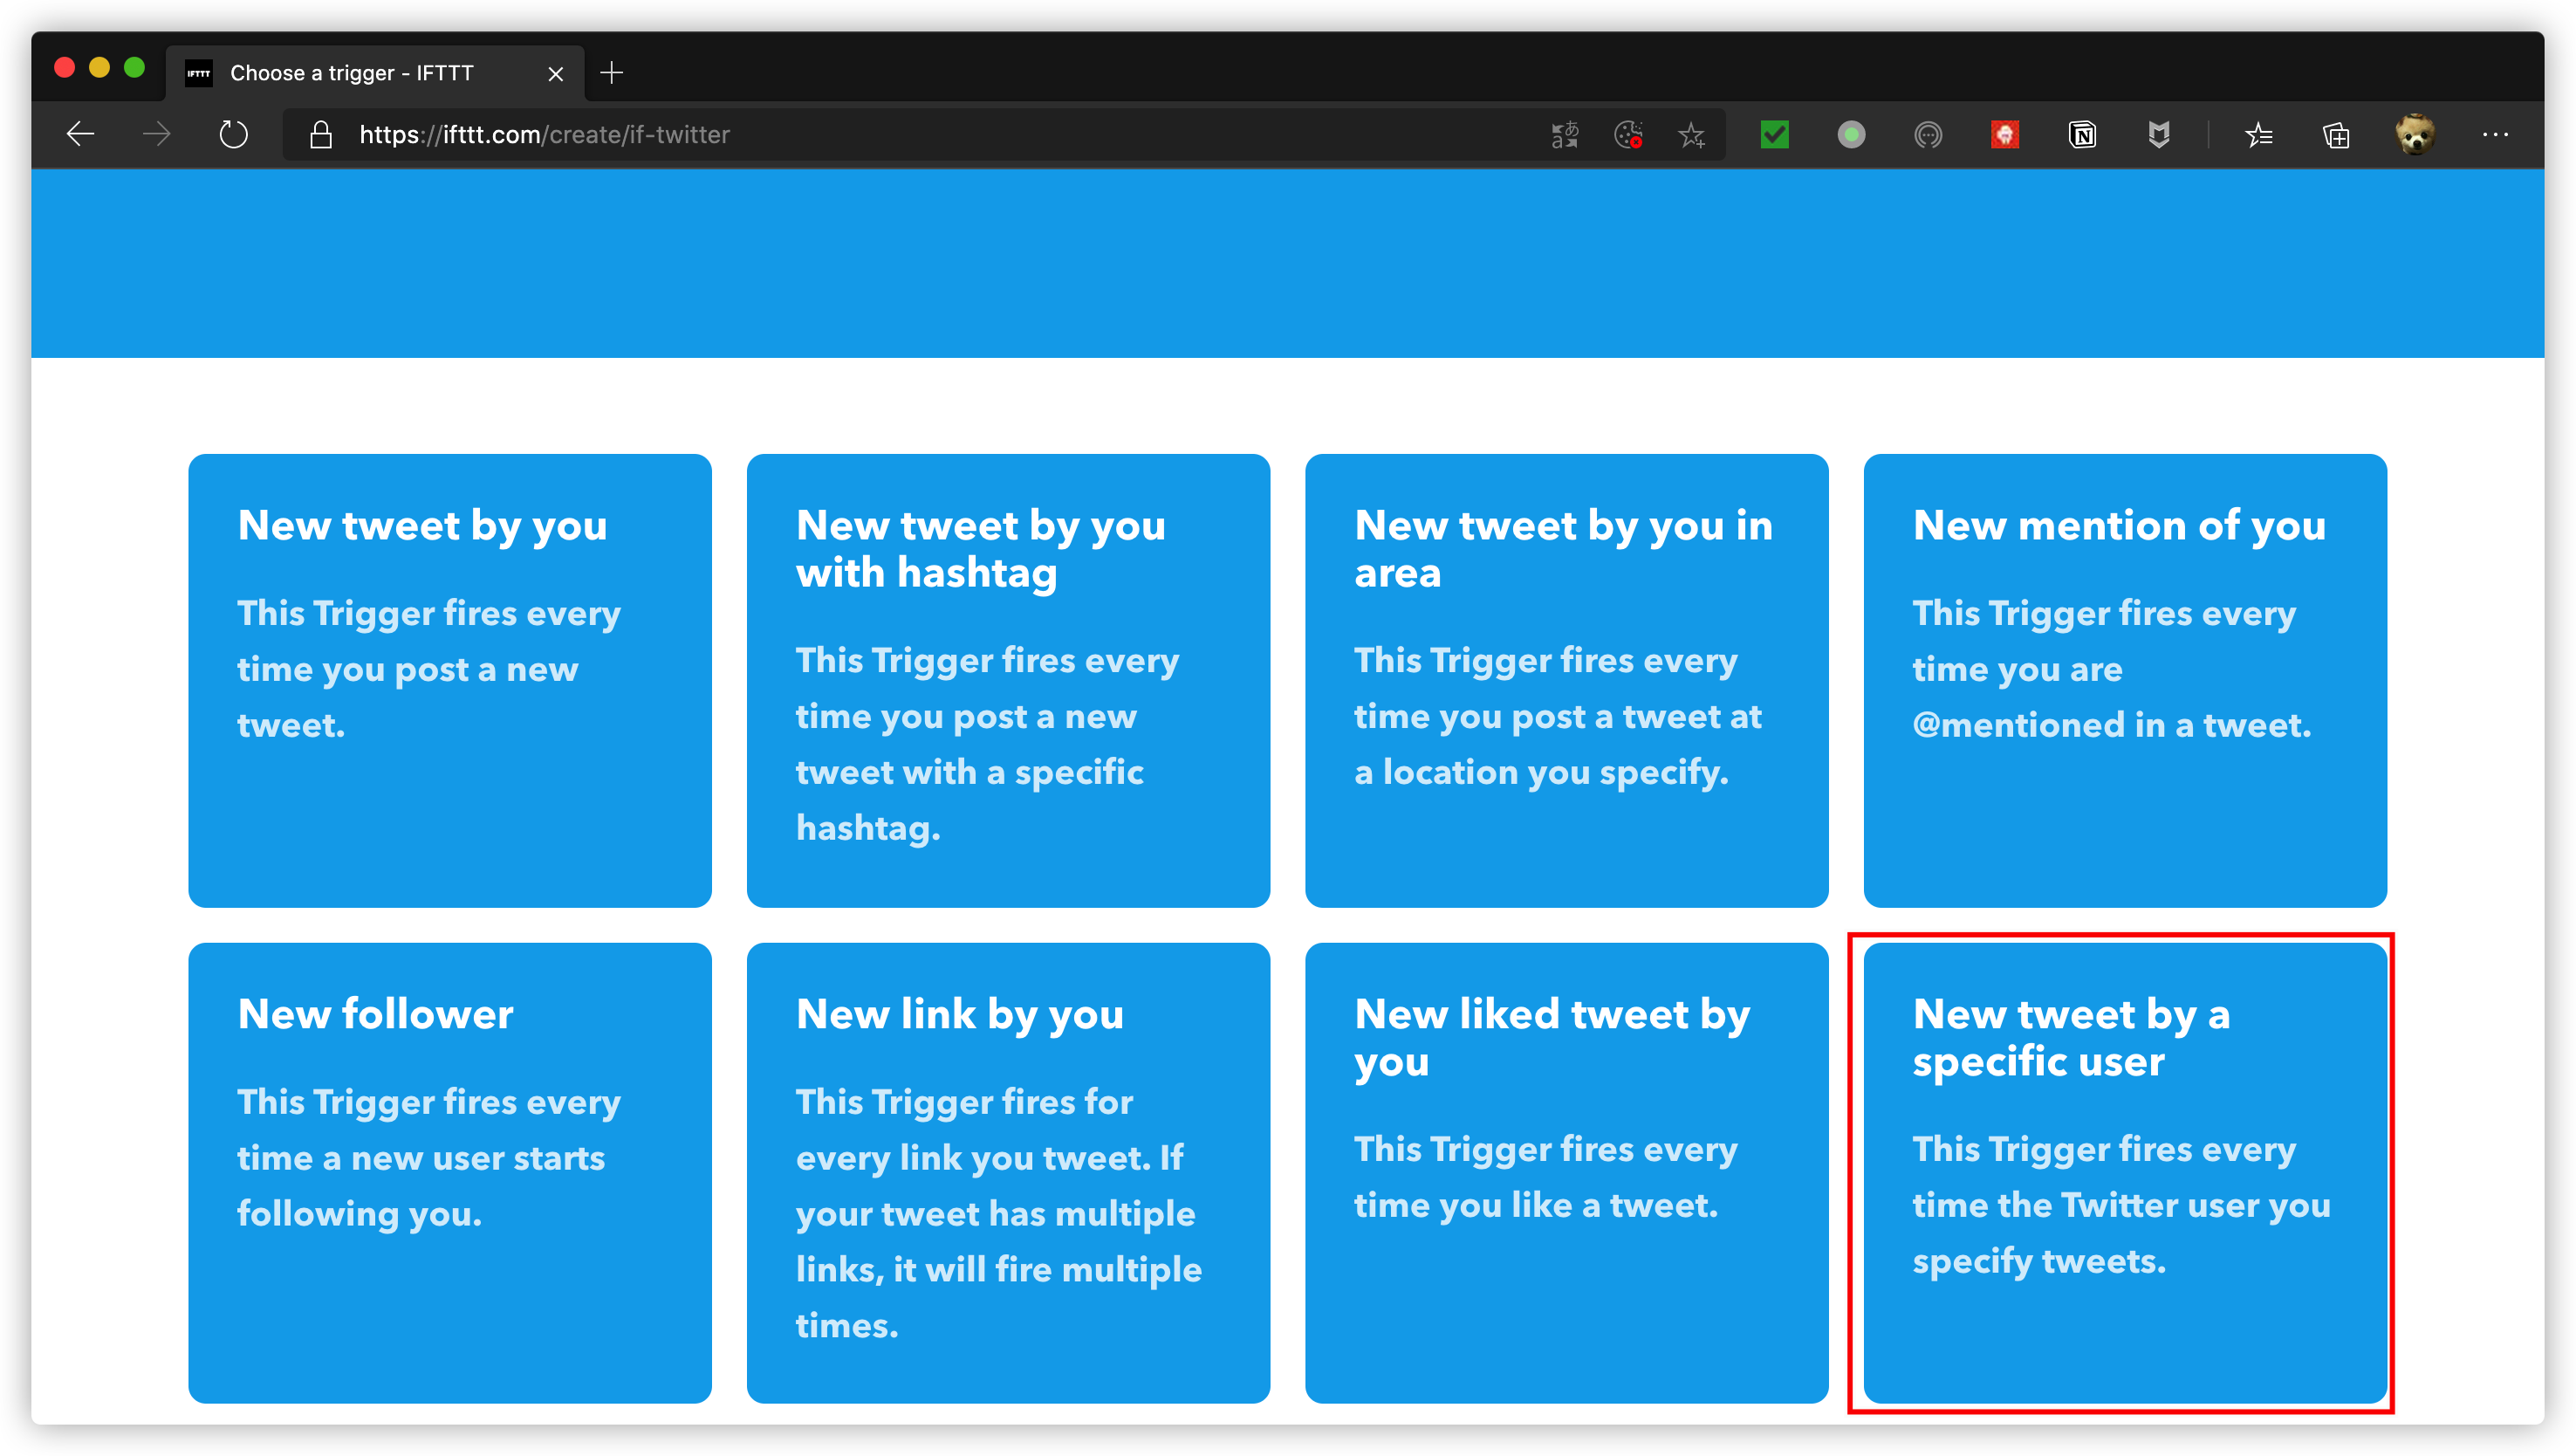Reload the IFTTT page
2576x1456 pixels.
pyautogui.click(x=233, y=134)
